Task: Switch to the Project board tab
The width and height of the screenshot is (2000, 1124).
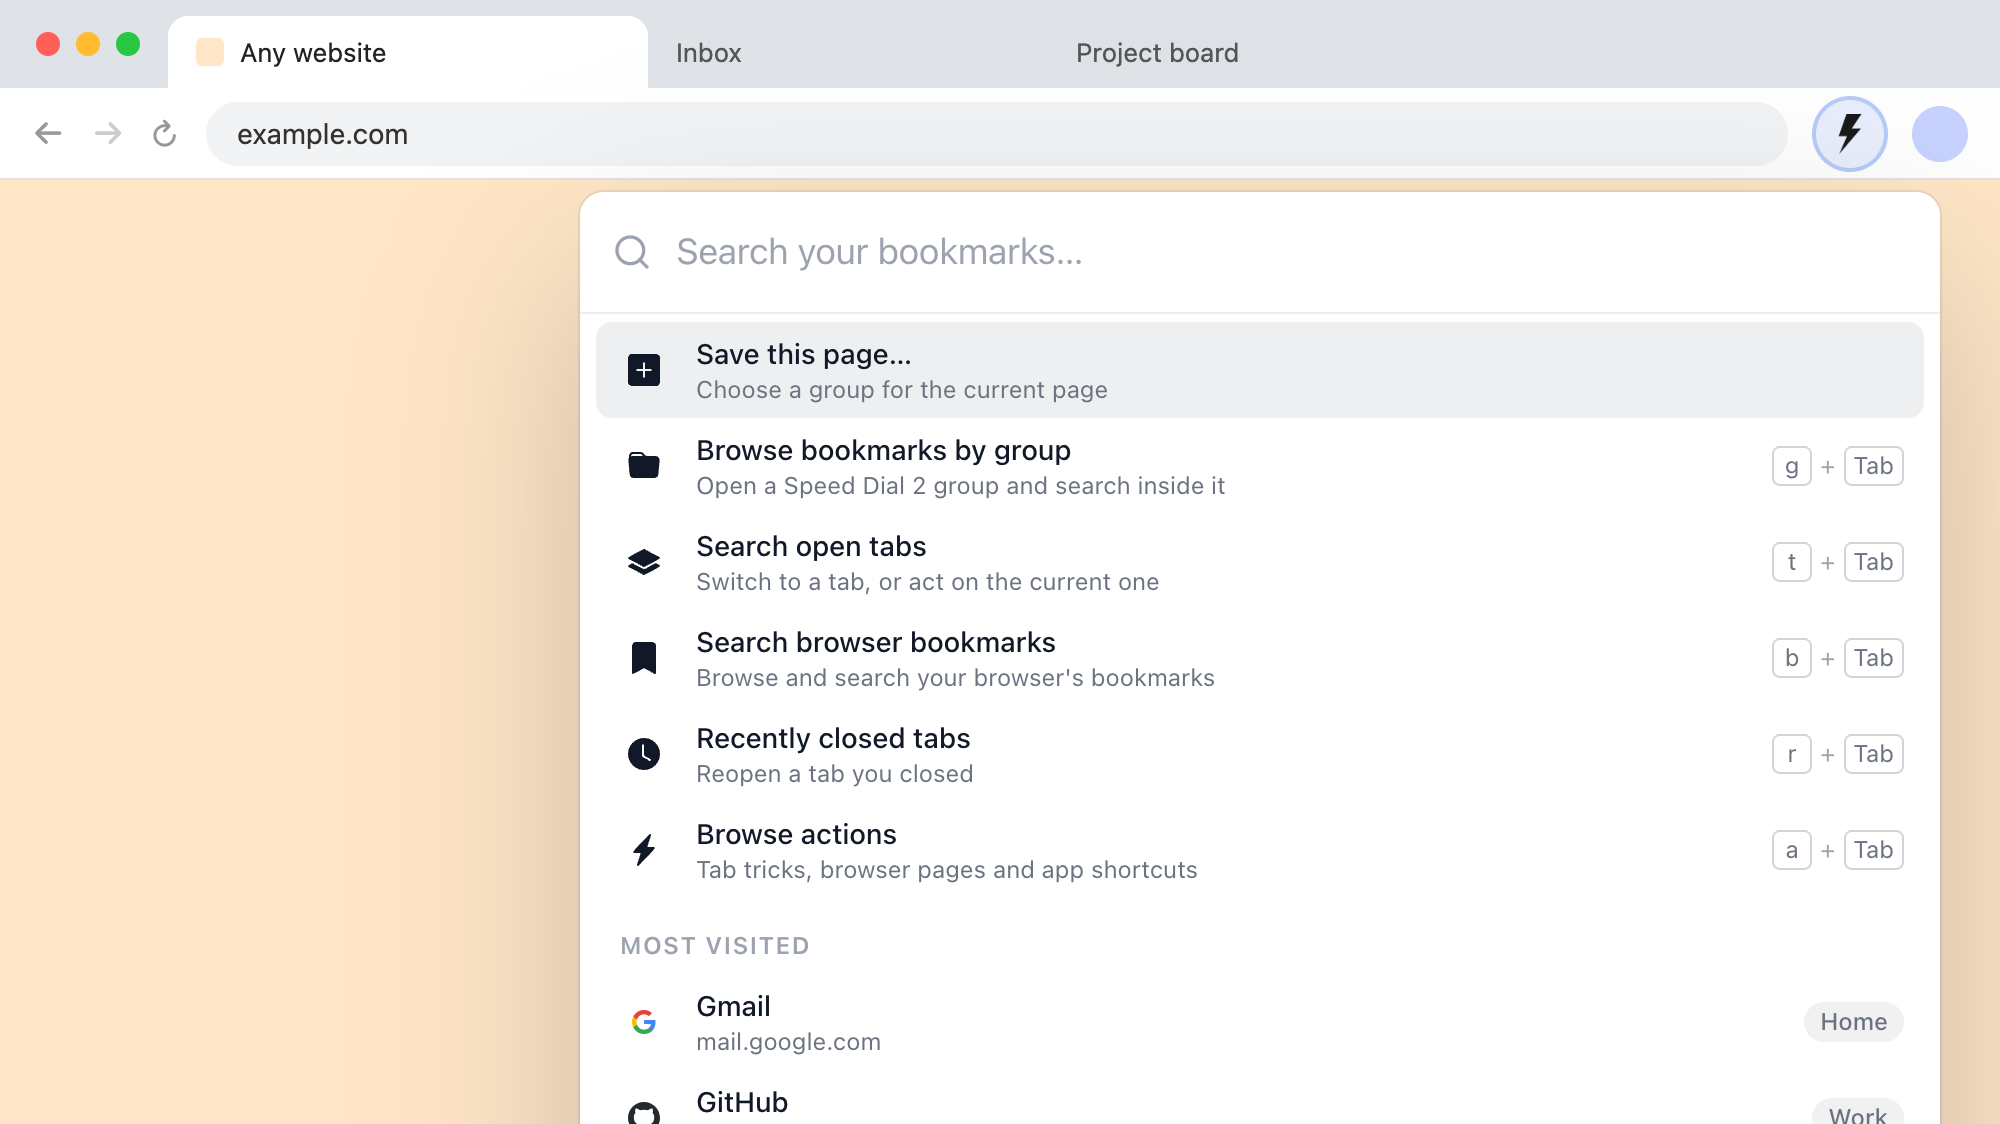Action: pyautogui.click(x=1157, y=53)
